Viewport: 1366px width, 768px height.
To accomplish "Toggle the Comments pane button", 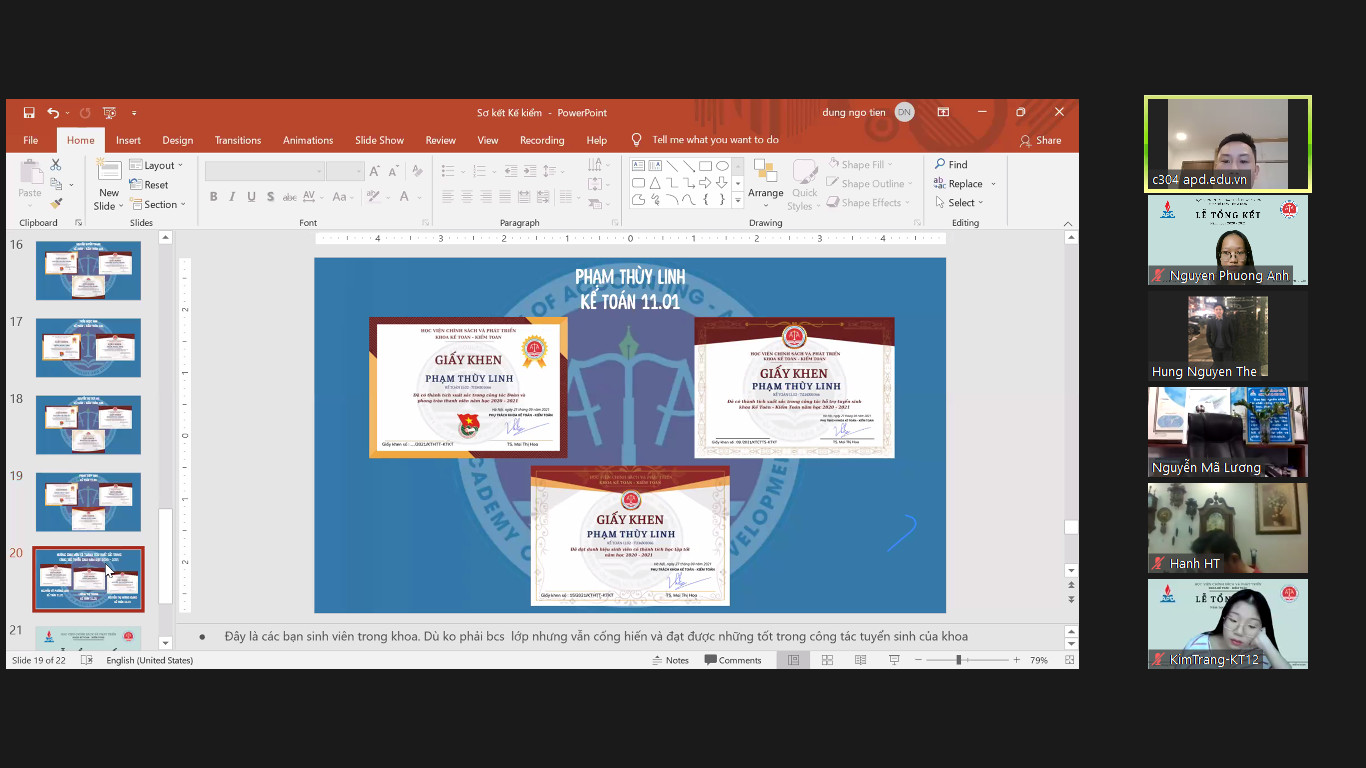I will click(x=733, y=660).
